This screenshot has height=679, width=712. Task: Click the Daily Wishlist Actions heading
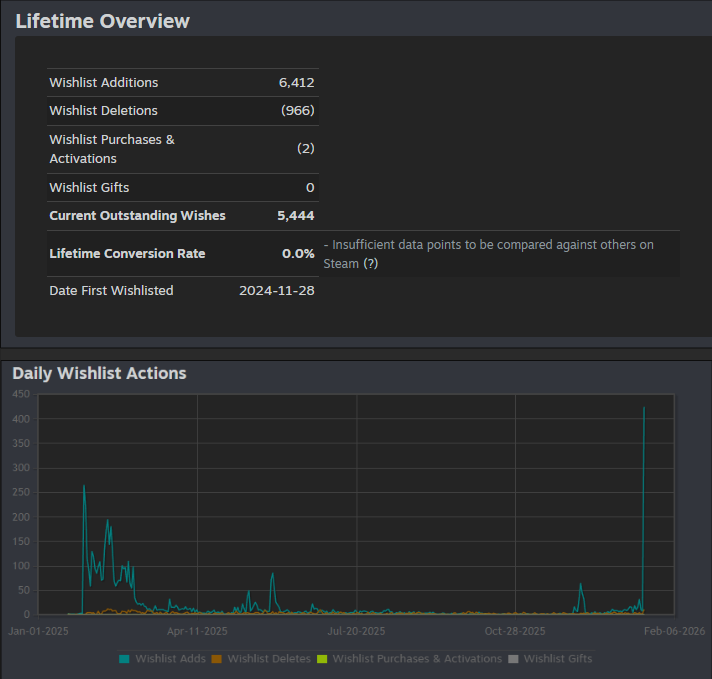point(99,373)
